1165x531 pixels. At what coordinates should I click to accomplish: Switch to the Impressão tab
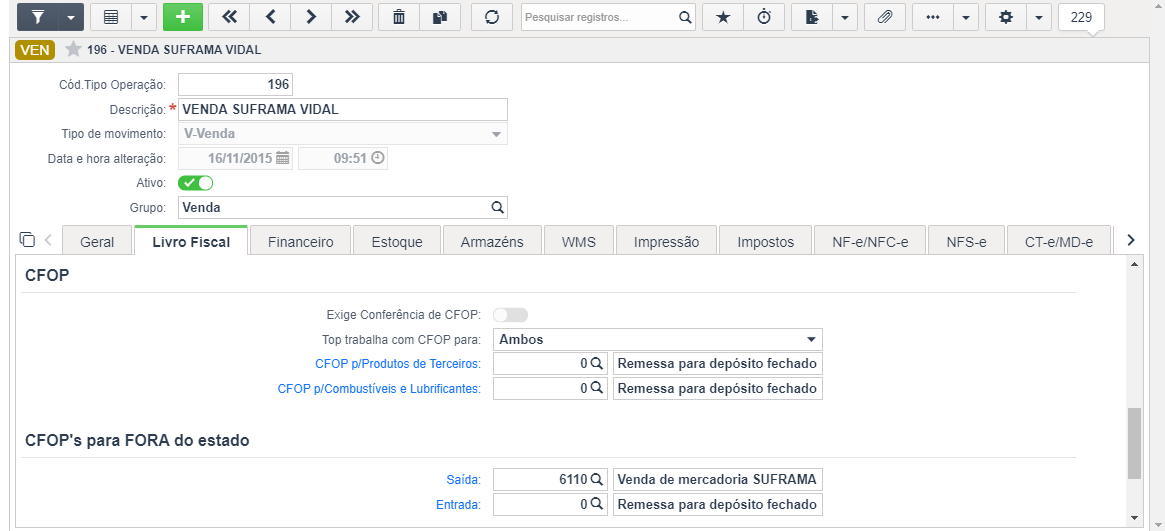tap(666, 241)
